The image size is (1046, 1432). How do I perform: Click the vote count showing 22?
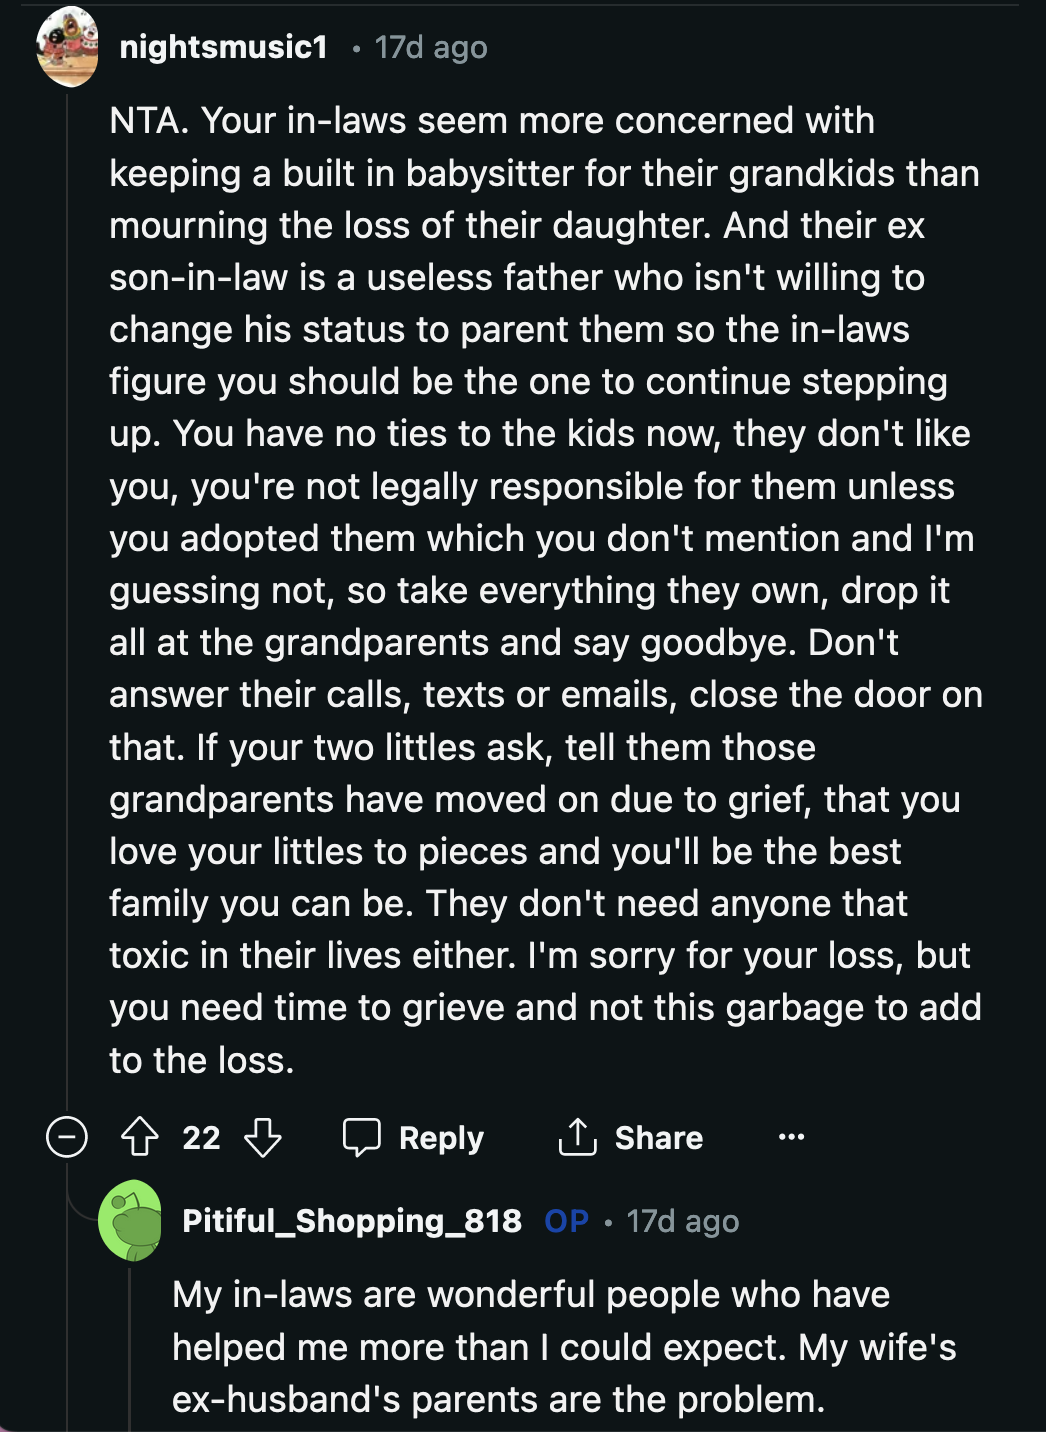200,1138
